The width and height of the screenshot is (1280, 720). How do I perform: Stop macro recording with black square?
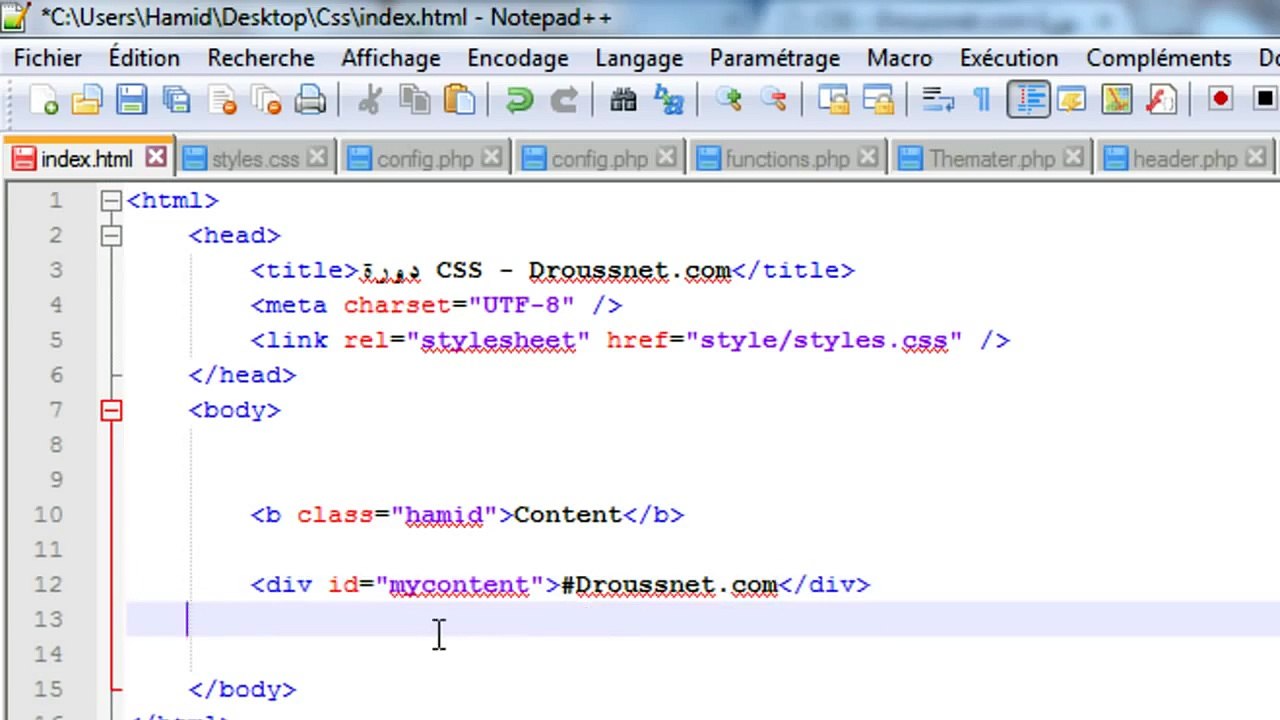[x=1264, y=99]
